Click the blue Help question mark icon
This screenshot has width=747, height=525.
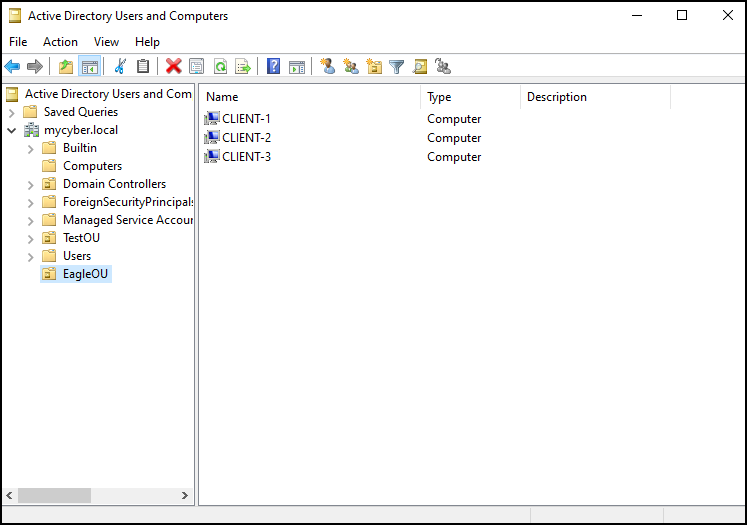point(273,66)
